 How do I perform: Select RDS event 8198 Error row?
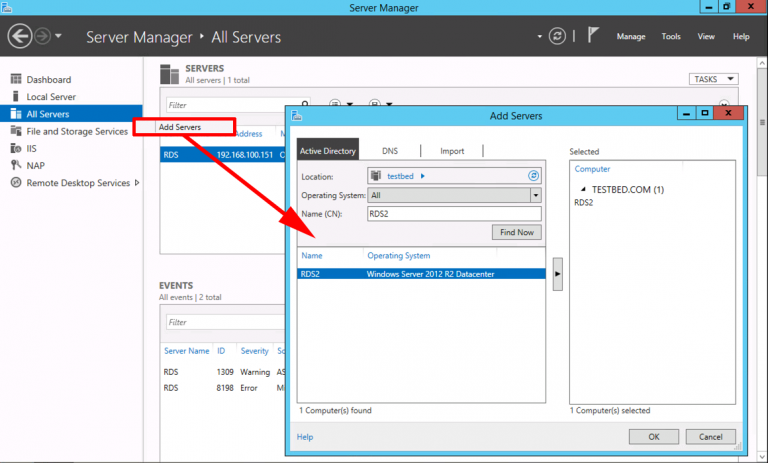click(223, 388)
